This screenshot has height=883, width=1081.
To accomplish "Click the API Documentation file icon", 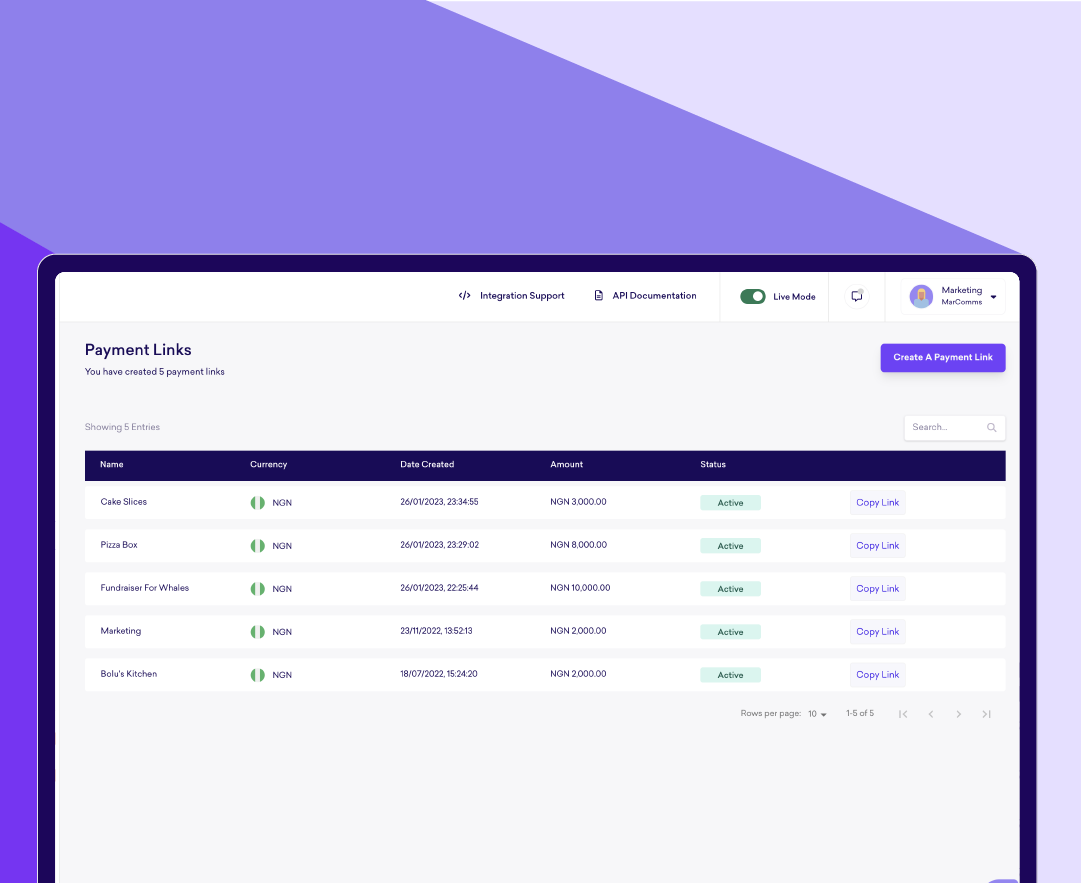I will tap(598, 296).
